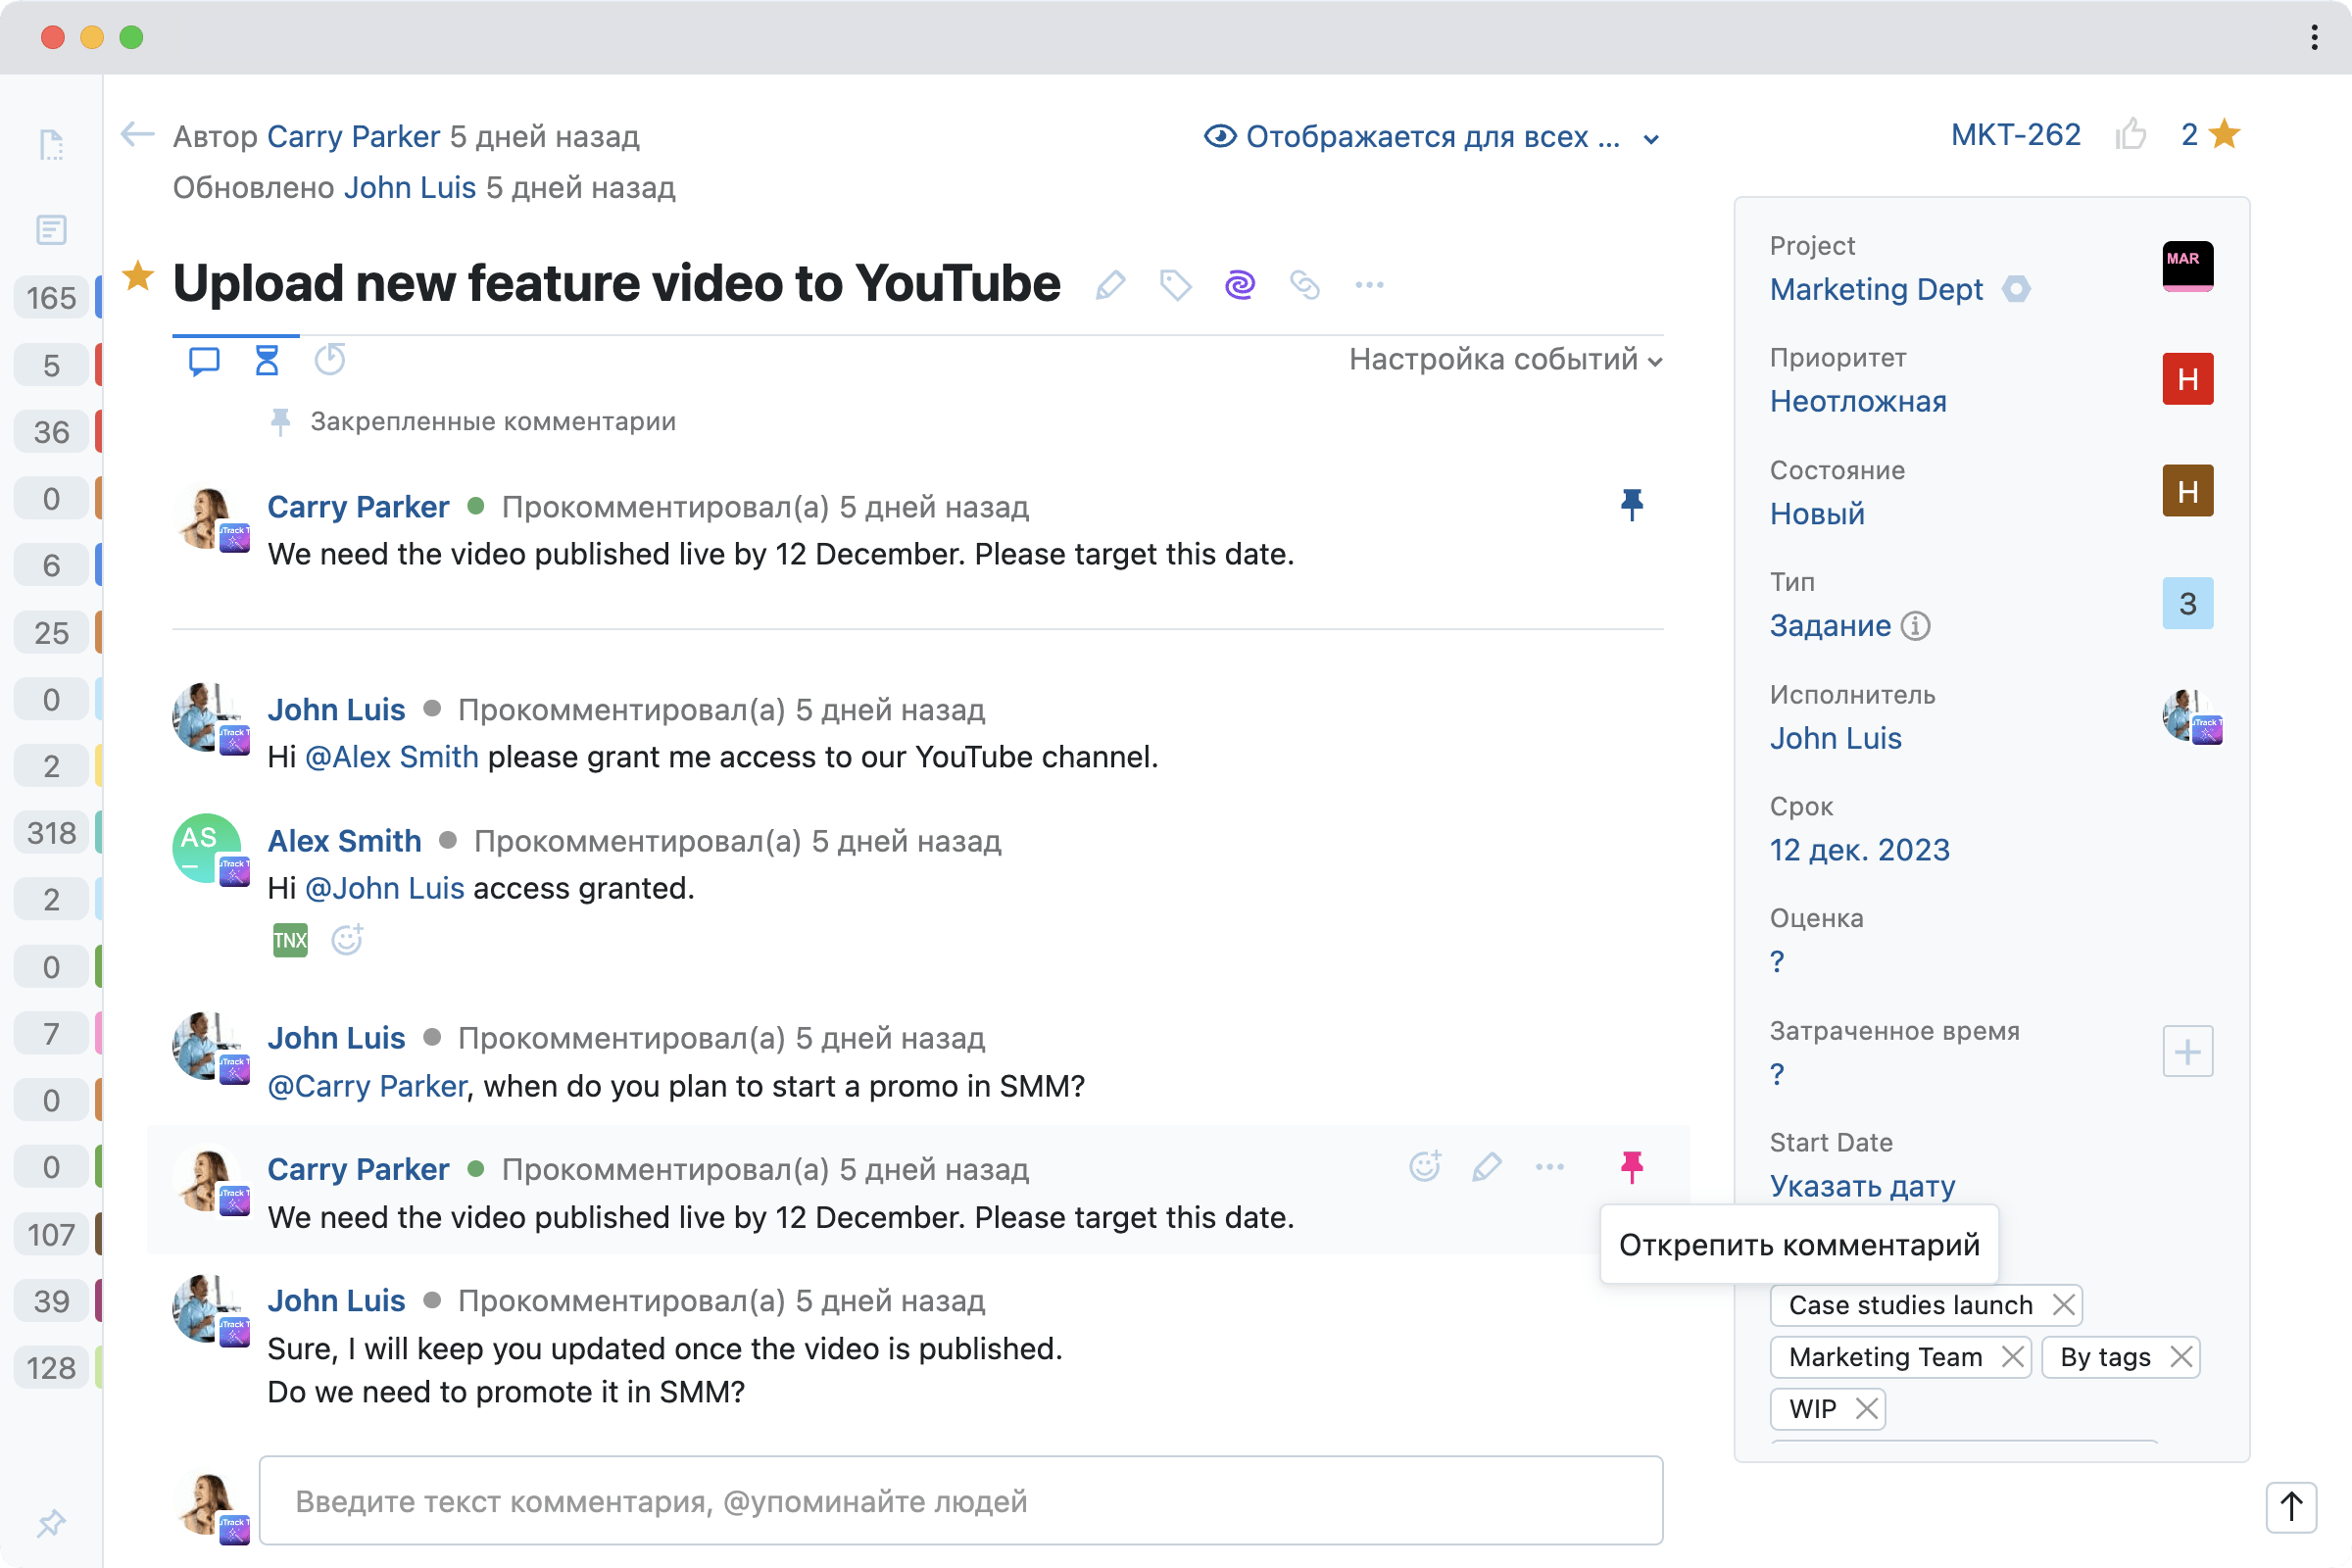Screen dimensions: 2352x1568
Task: Edit the issue title with the pencil icon
Action: [x=1110, y=285]
